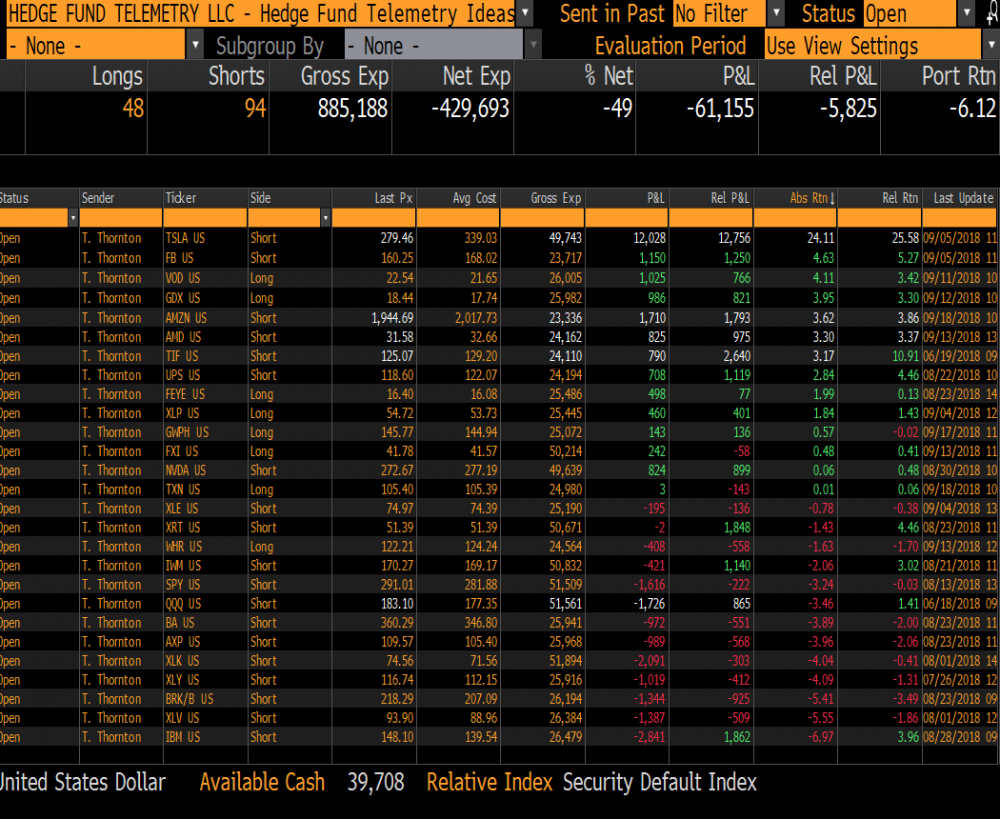
Task: Select the VOD US ticker
Action: [x=183, y=278]
